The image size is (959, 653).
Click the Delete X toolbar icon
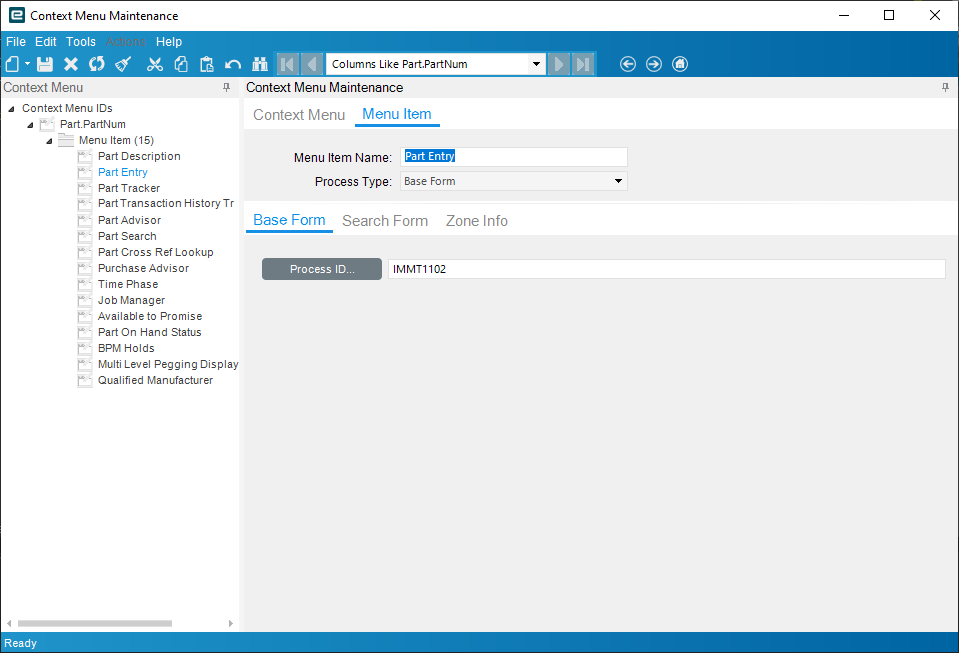(x=71, y=64)
